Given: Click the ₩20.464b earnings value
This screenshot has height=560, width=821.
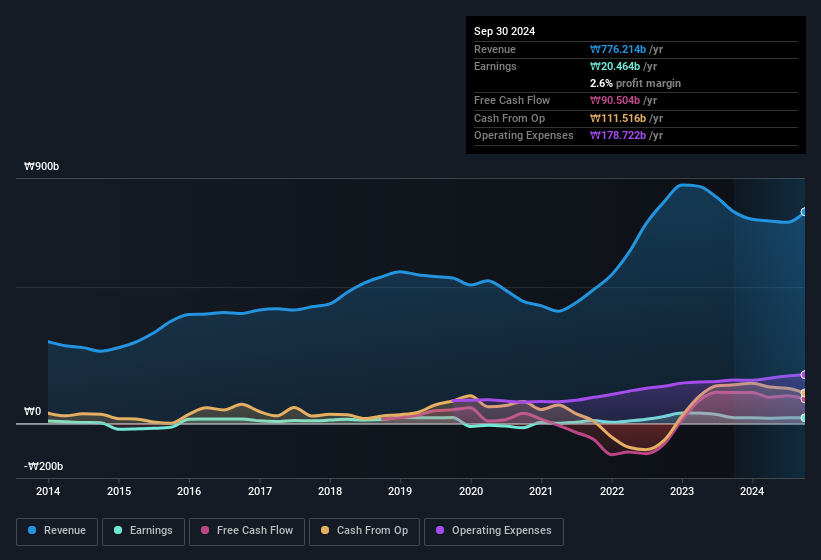Looking at the screenshot, I should coord(615,66).
